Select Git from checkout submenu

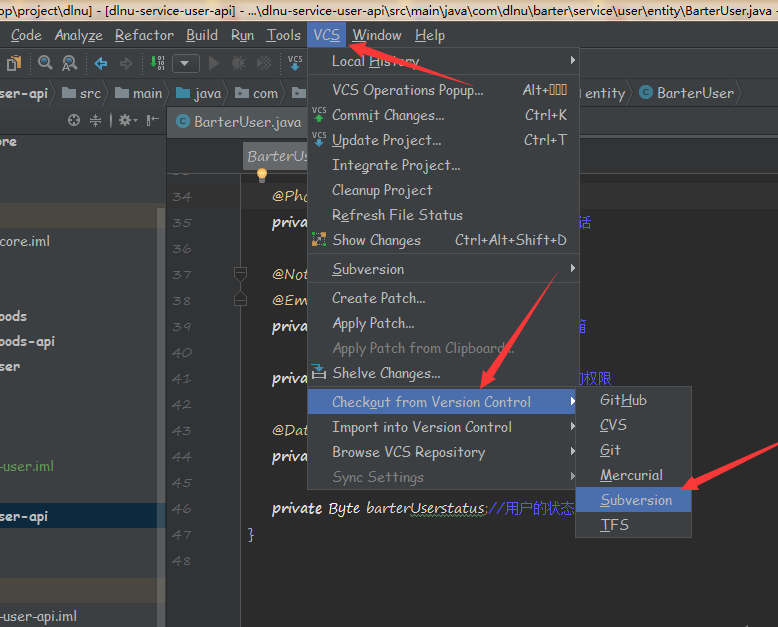[x=610, y=450]
